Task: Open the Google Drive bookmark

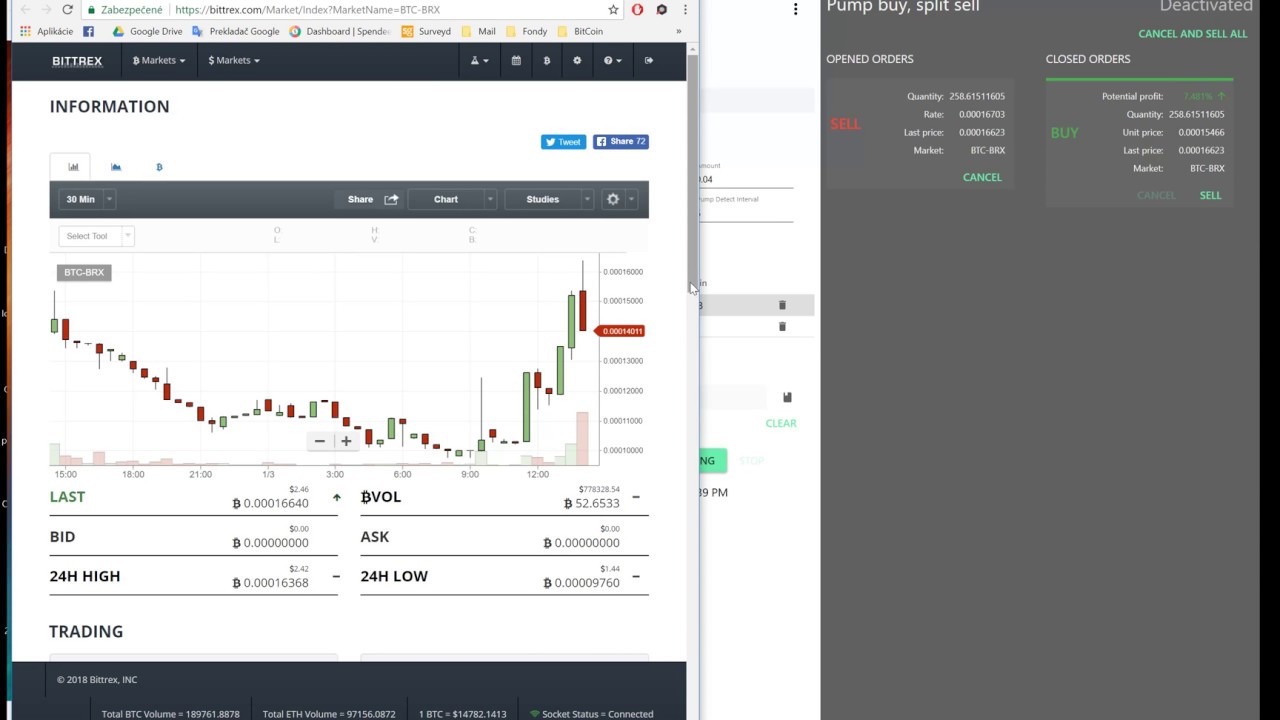Action: 147,31
